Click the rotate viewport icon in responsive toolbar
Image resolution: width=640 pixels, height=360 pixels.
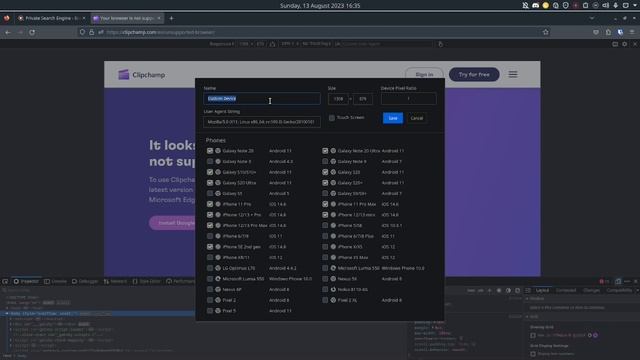pyautogui.click(x=272, y=44)
